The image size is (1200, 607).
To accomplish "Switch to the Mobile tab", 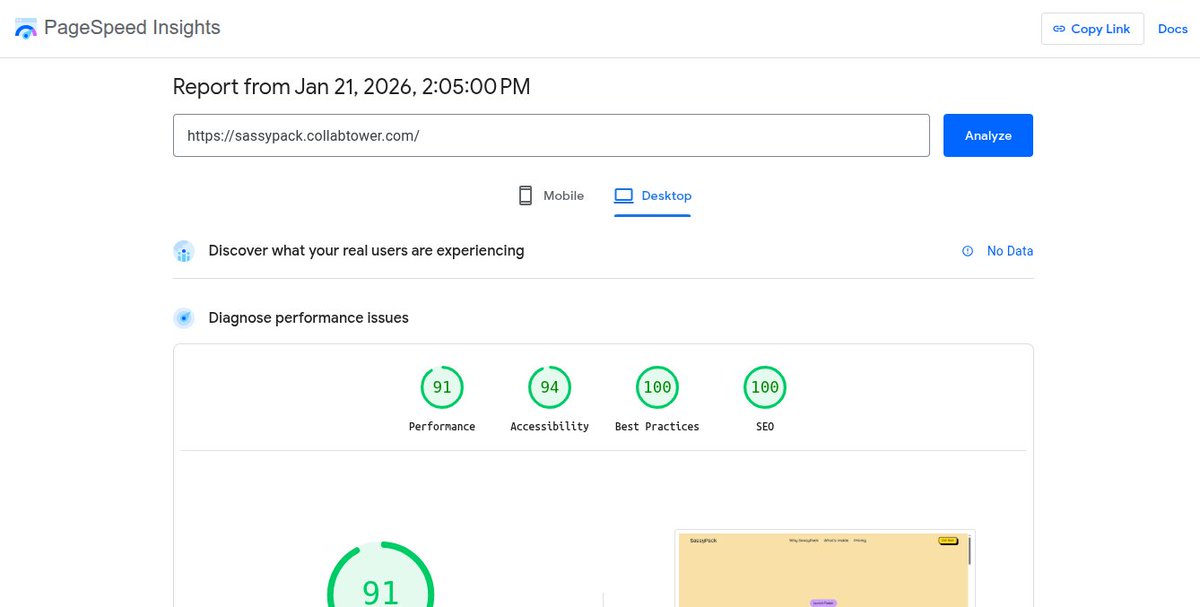I will click(550, 196).
